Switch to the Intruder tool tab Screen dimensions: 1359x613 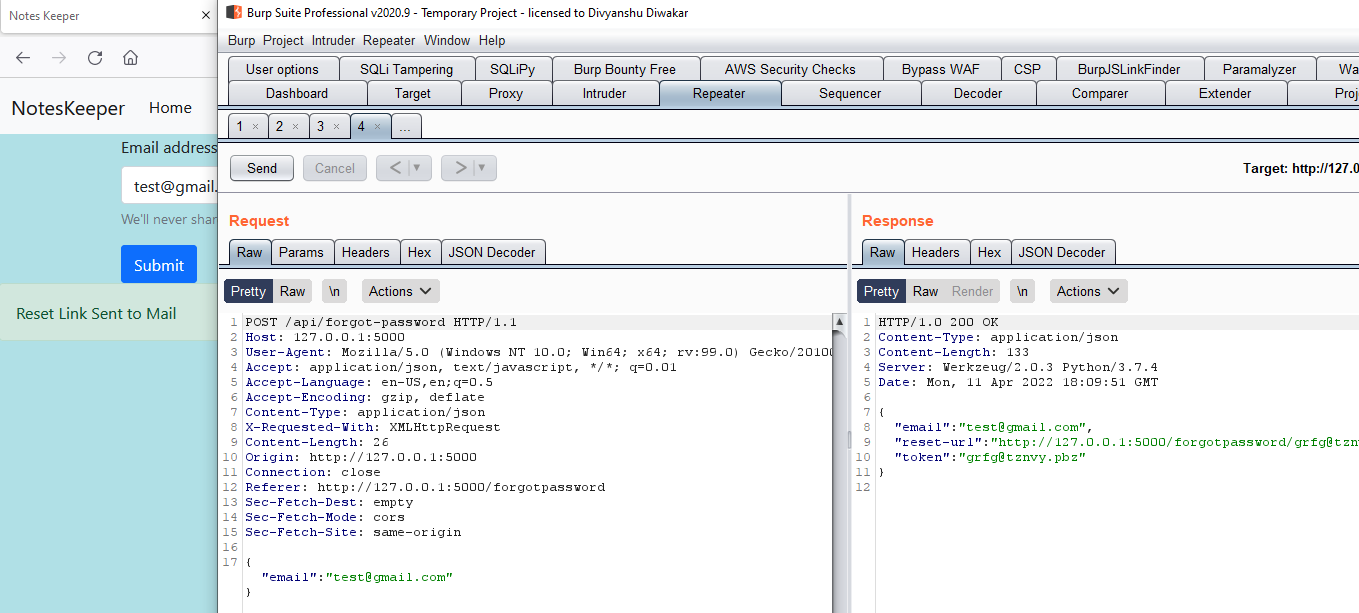click(x=604, y=93)
